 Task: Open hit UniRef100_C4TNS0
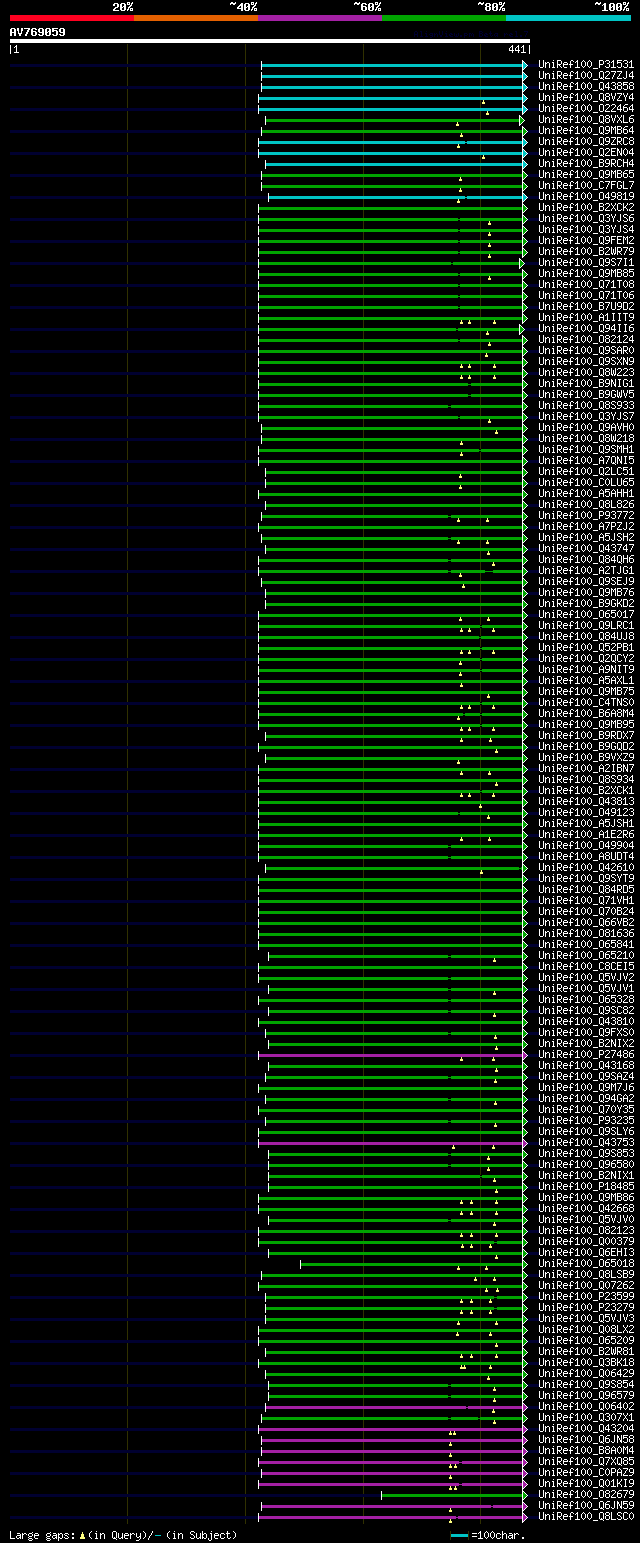(x=586, y=702)
